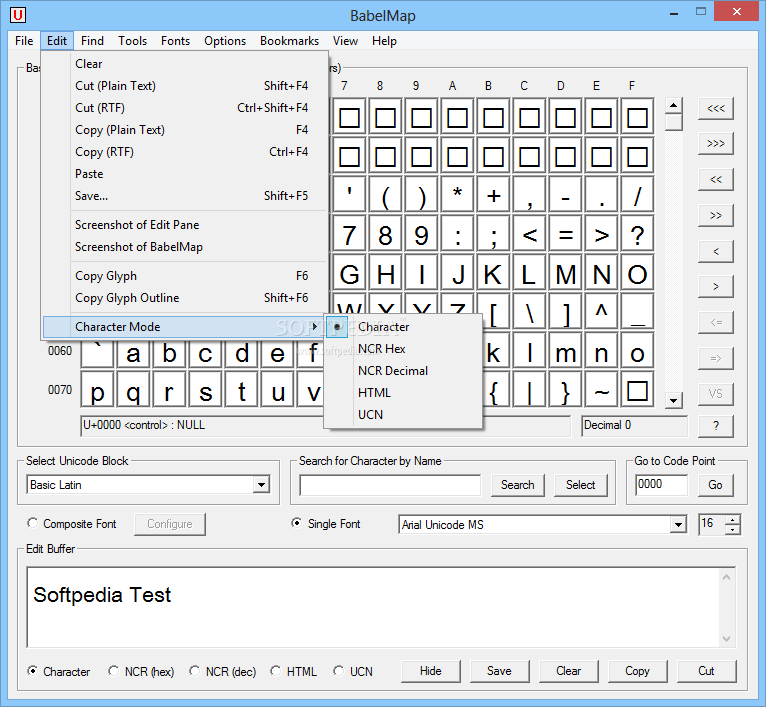Screen dimensions: 766x707
Task: Click the VS variation selector button
Action: pos(716,394)
